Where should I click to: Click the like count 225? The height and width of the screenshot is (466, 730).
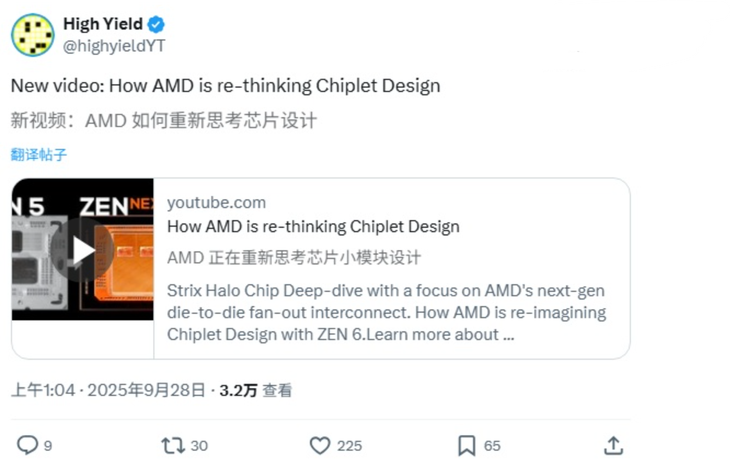[349, 446]
